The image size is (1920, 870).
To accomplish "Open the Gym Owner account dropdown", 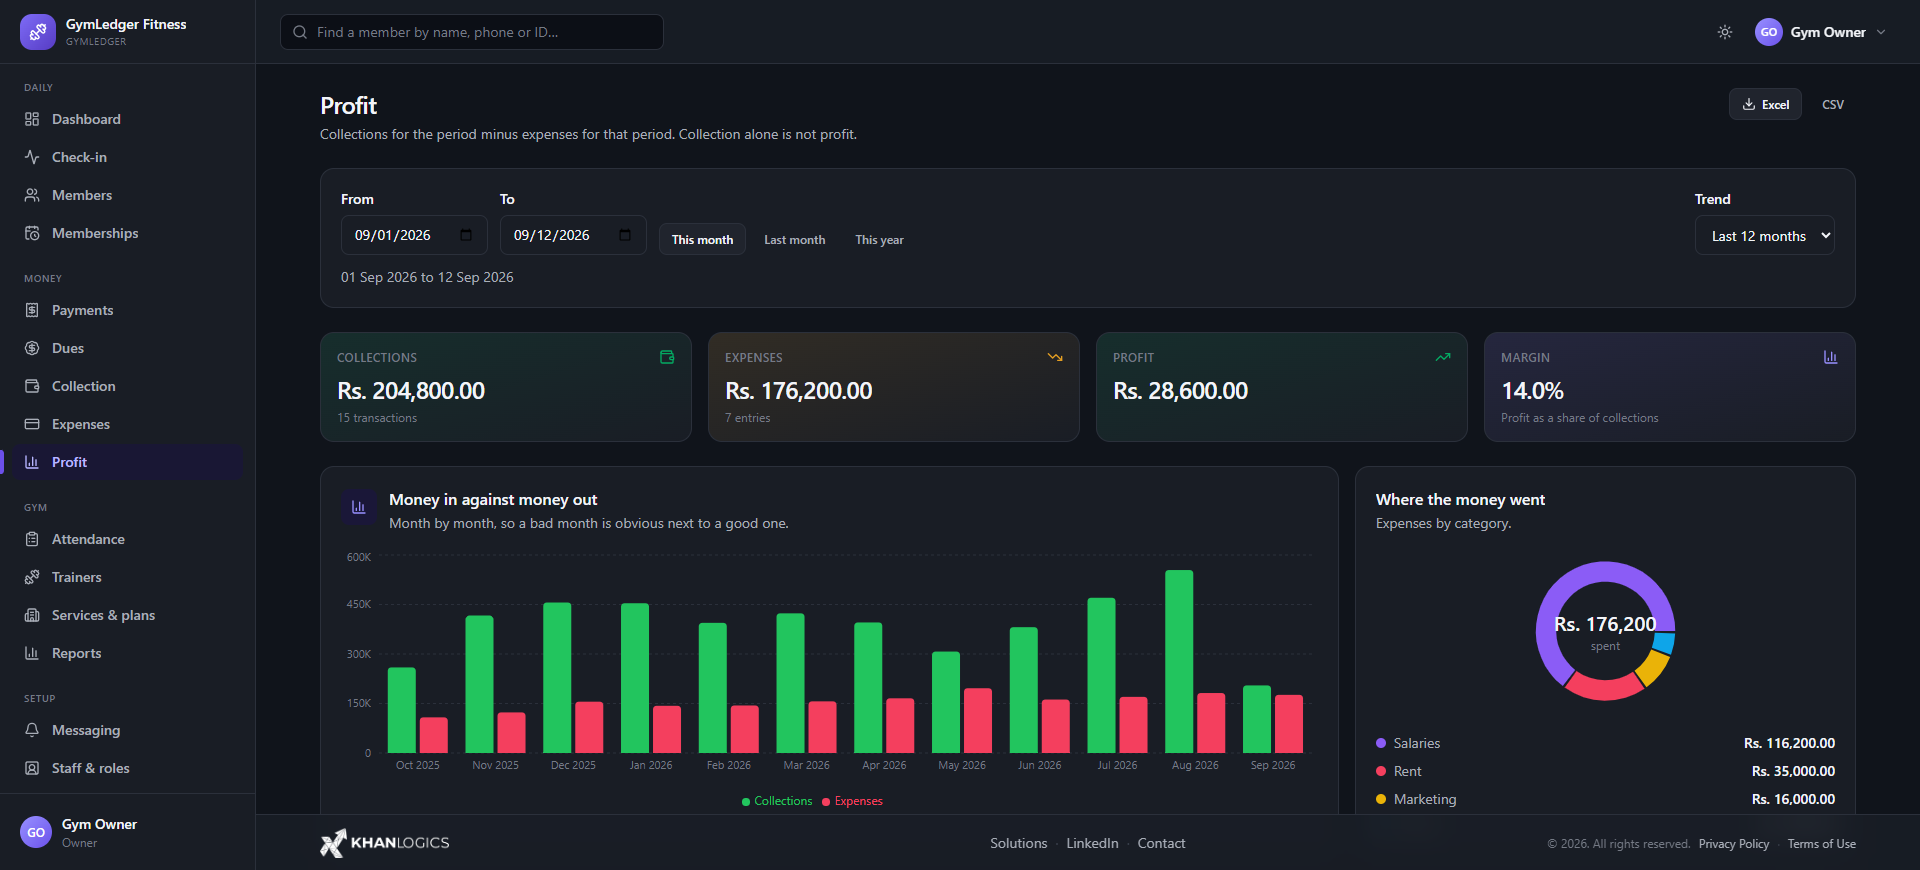I will click(x=1821, y=32).
